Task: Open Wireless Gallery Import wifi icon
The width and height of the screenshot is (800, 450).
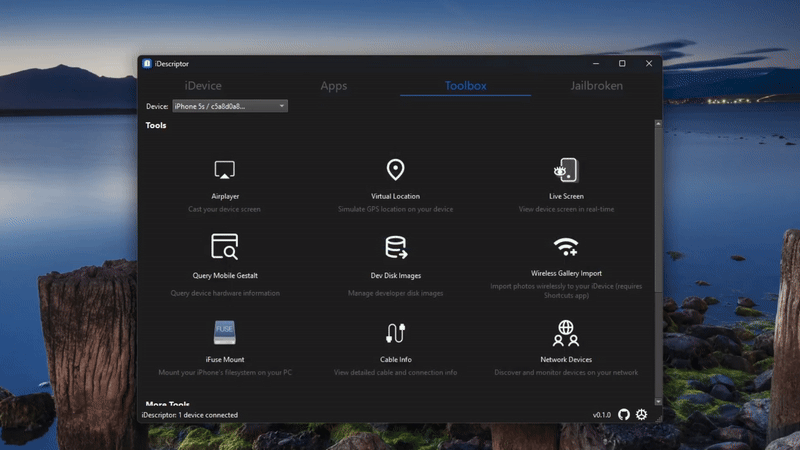Action: click(x=566, y=247)
